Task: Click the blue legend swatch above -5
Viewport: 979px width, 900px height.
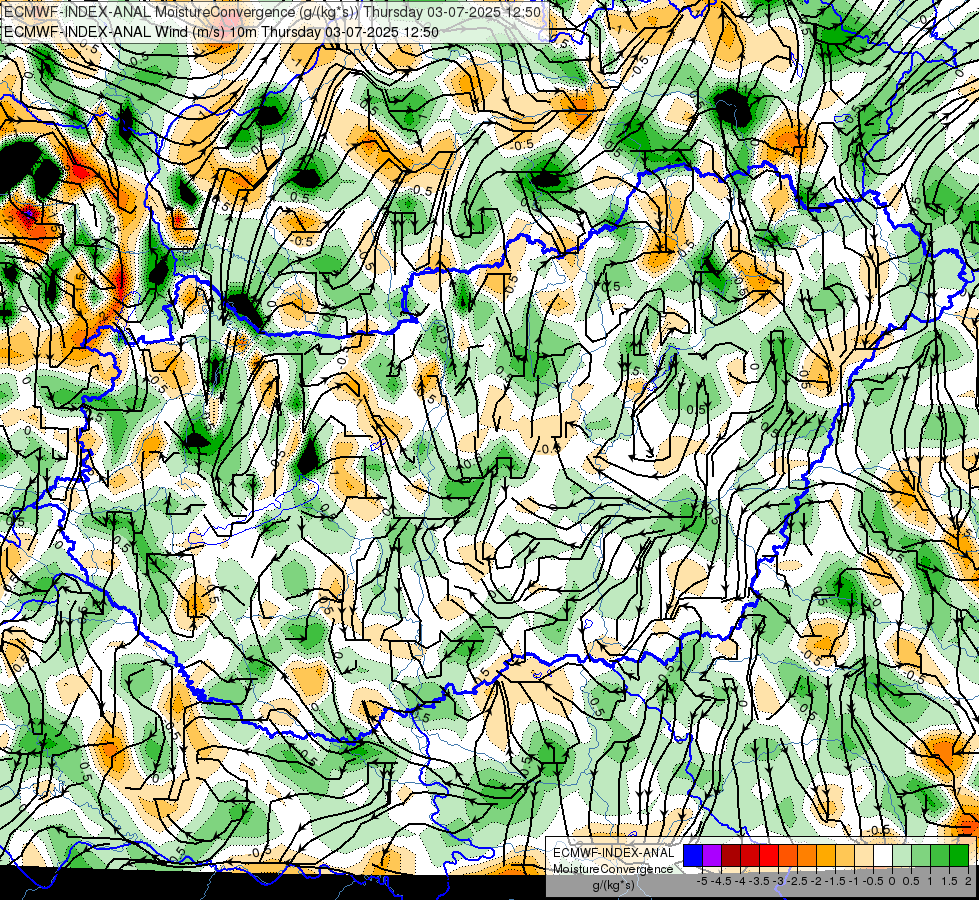Action: (693, 855)
